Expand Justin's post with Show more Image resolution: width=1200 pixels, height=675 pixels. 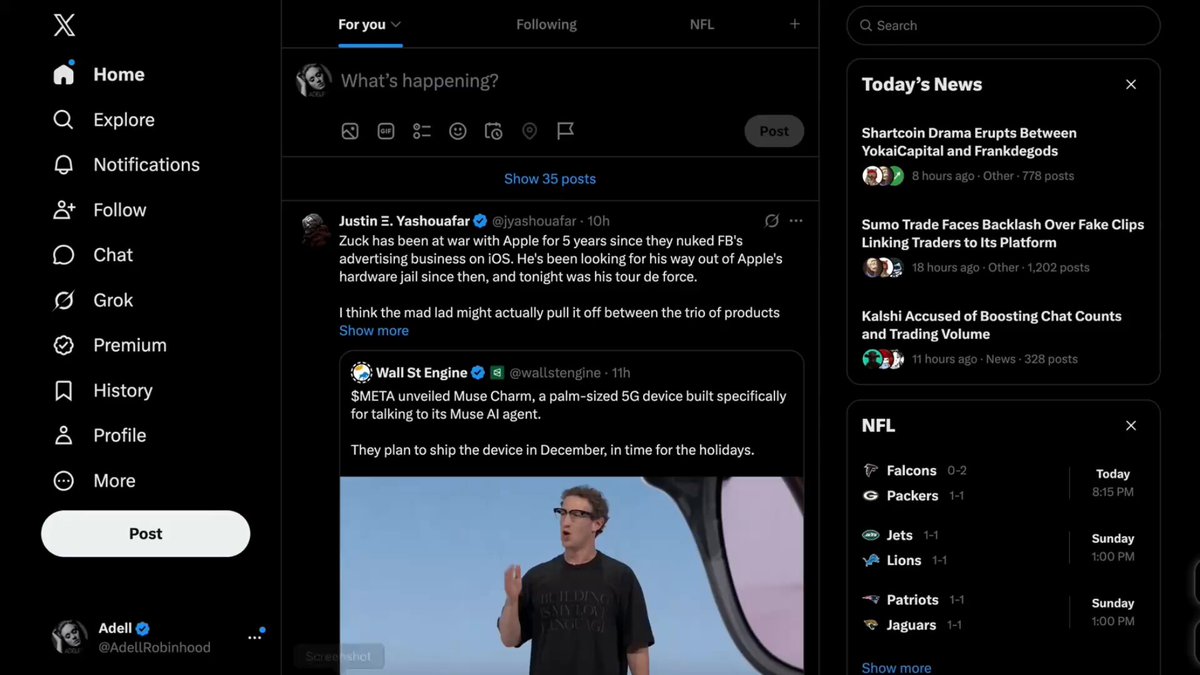coord(374,331)
